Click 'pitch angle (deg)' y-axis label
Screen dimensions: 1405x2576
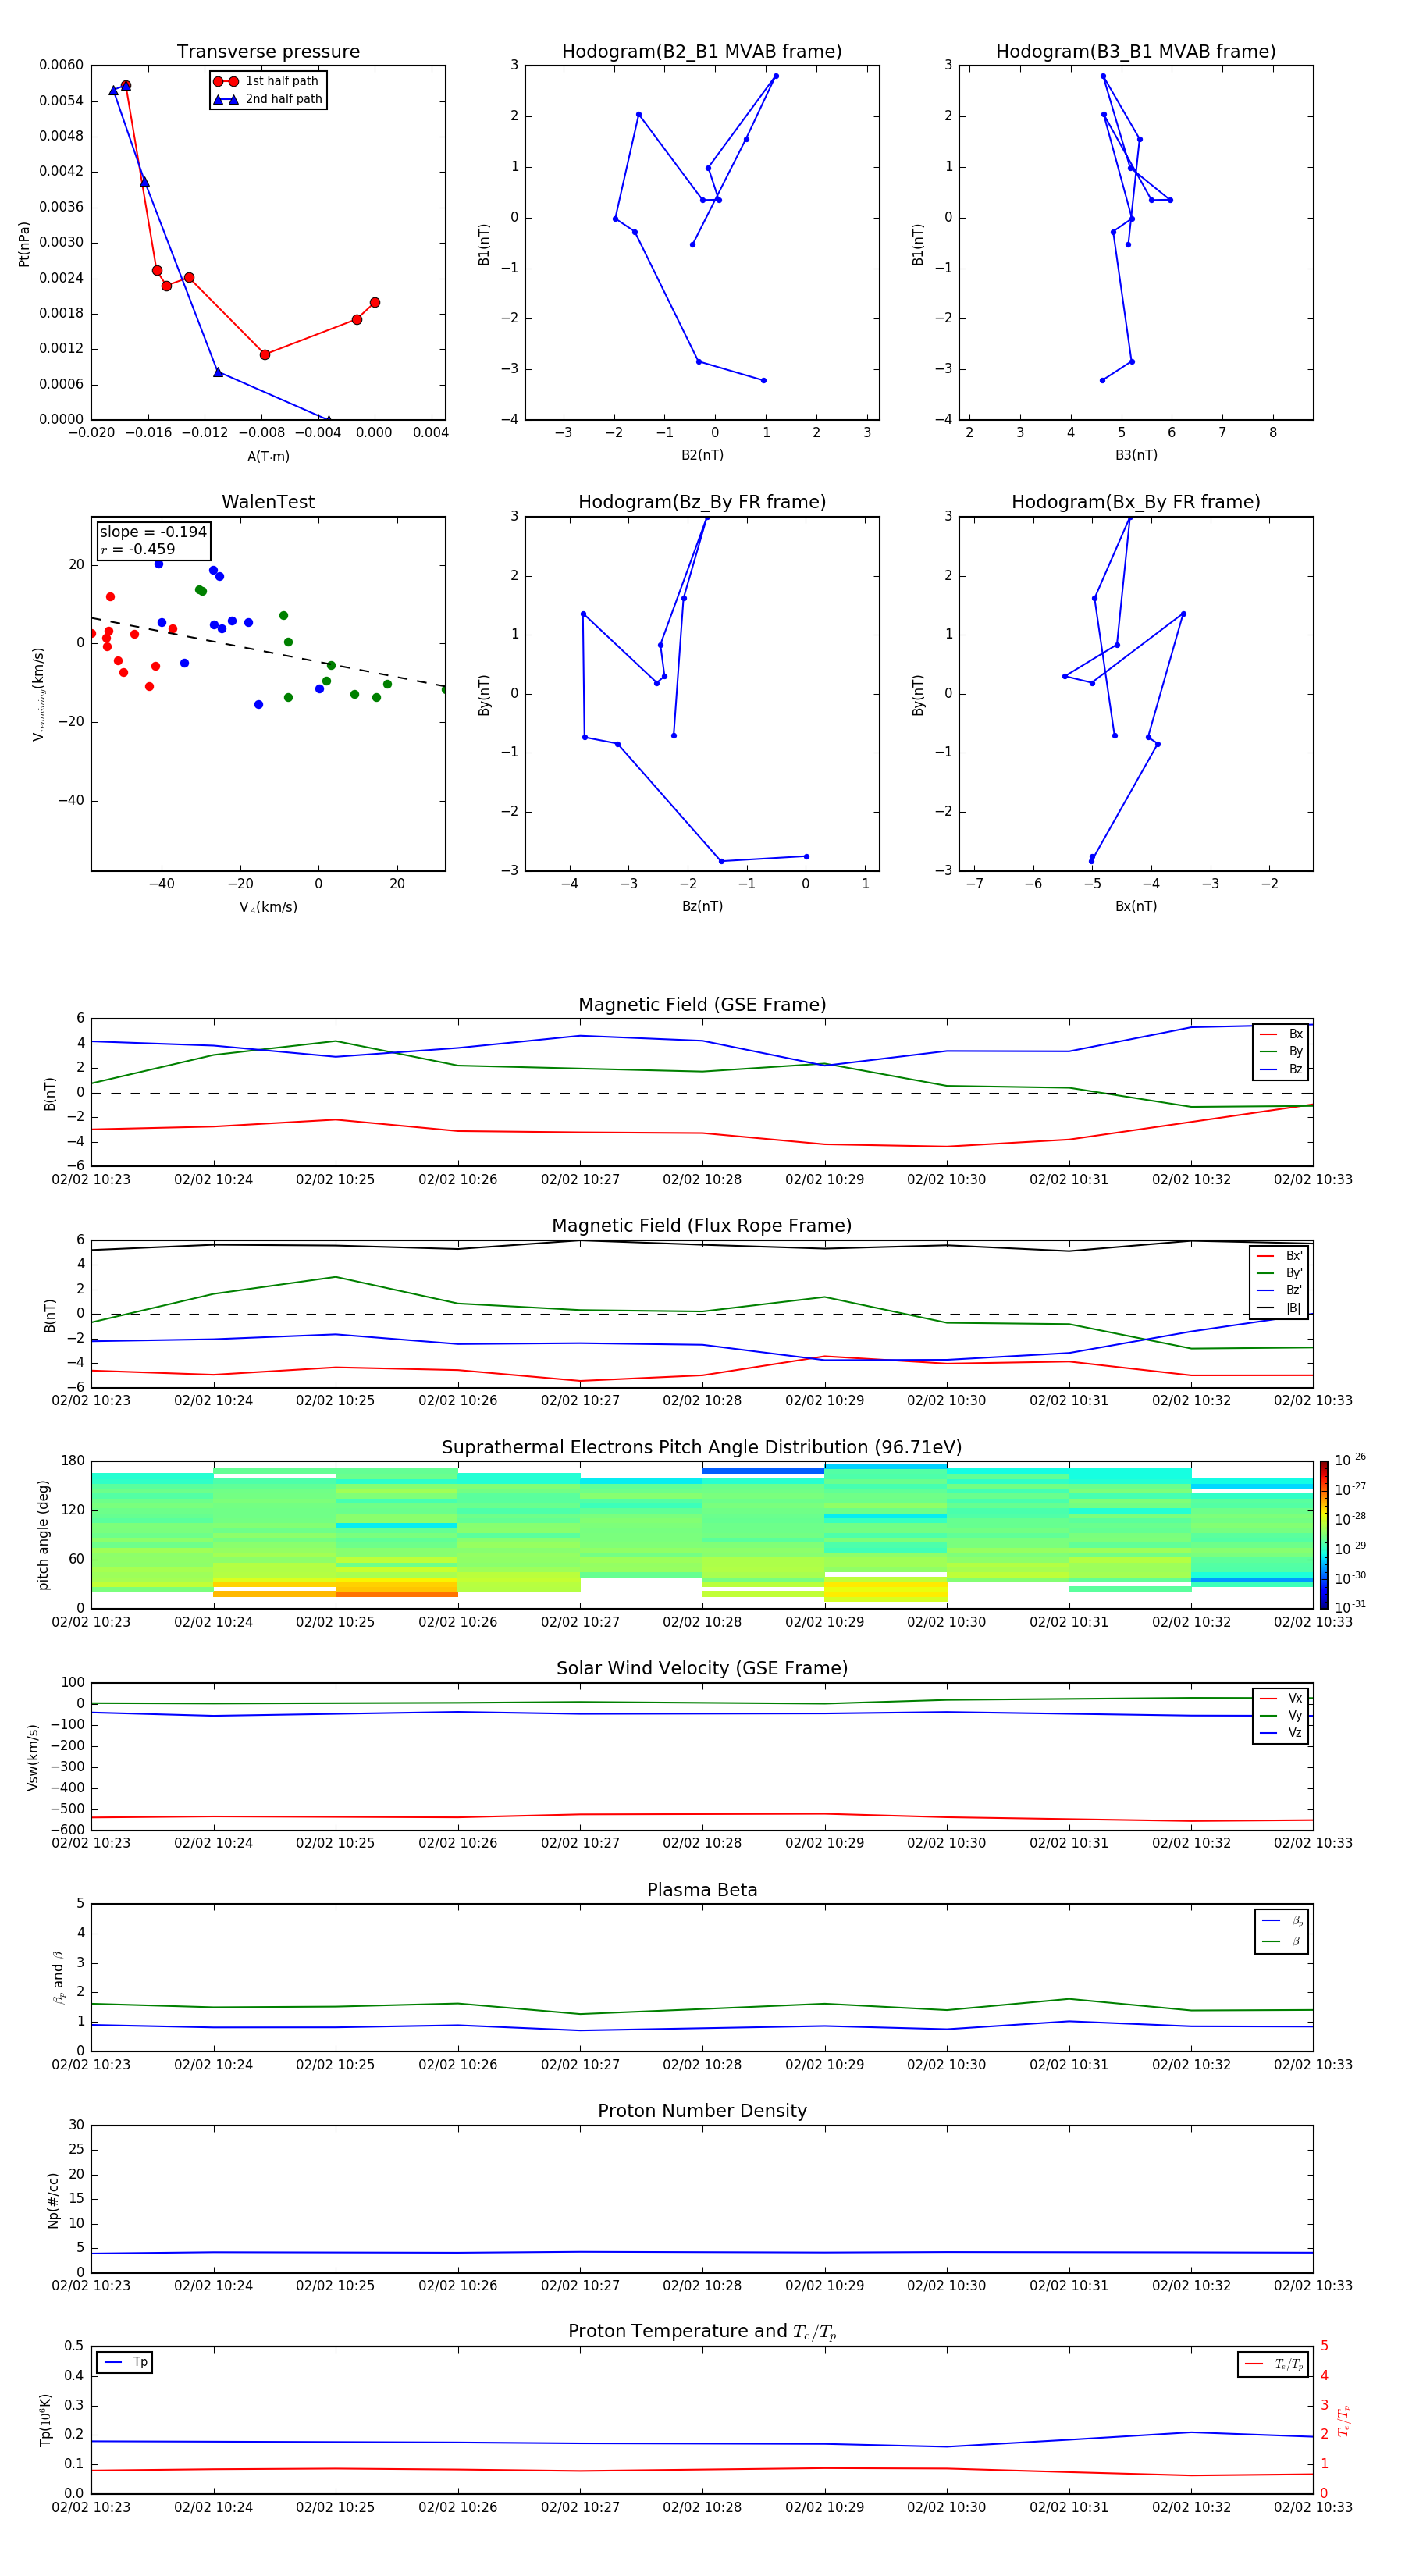tap(43, 1535)
